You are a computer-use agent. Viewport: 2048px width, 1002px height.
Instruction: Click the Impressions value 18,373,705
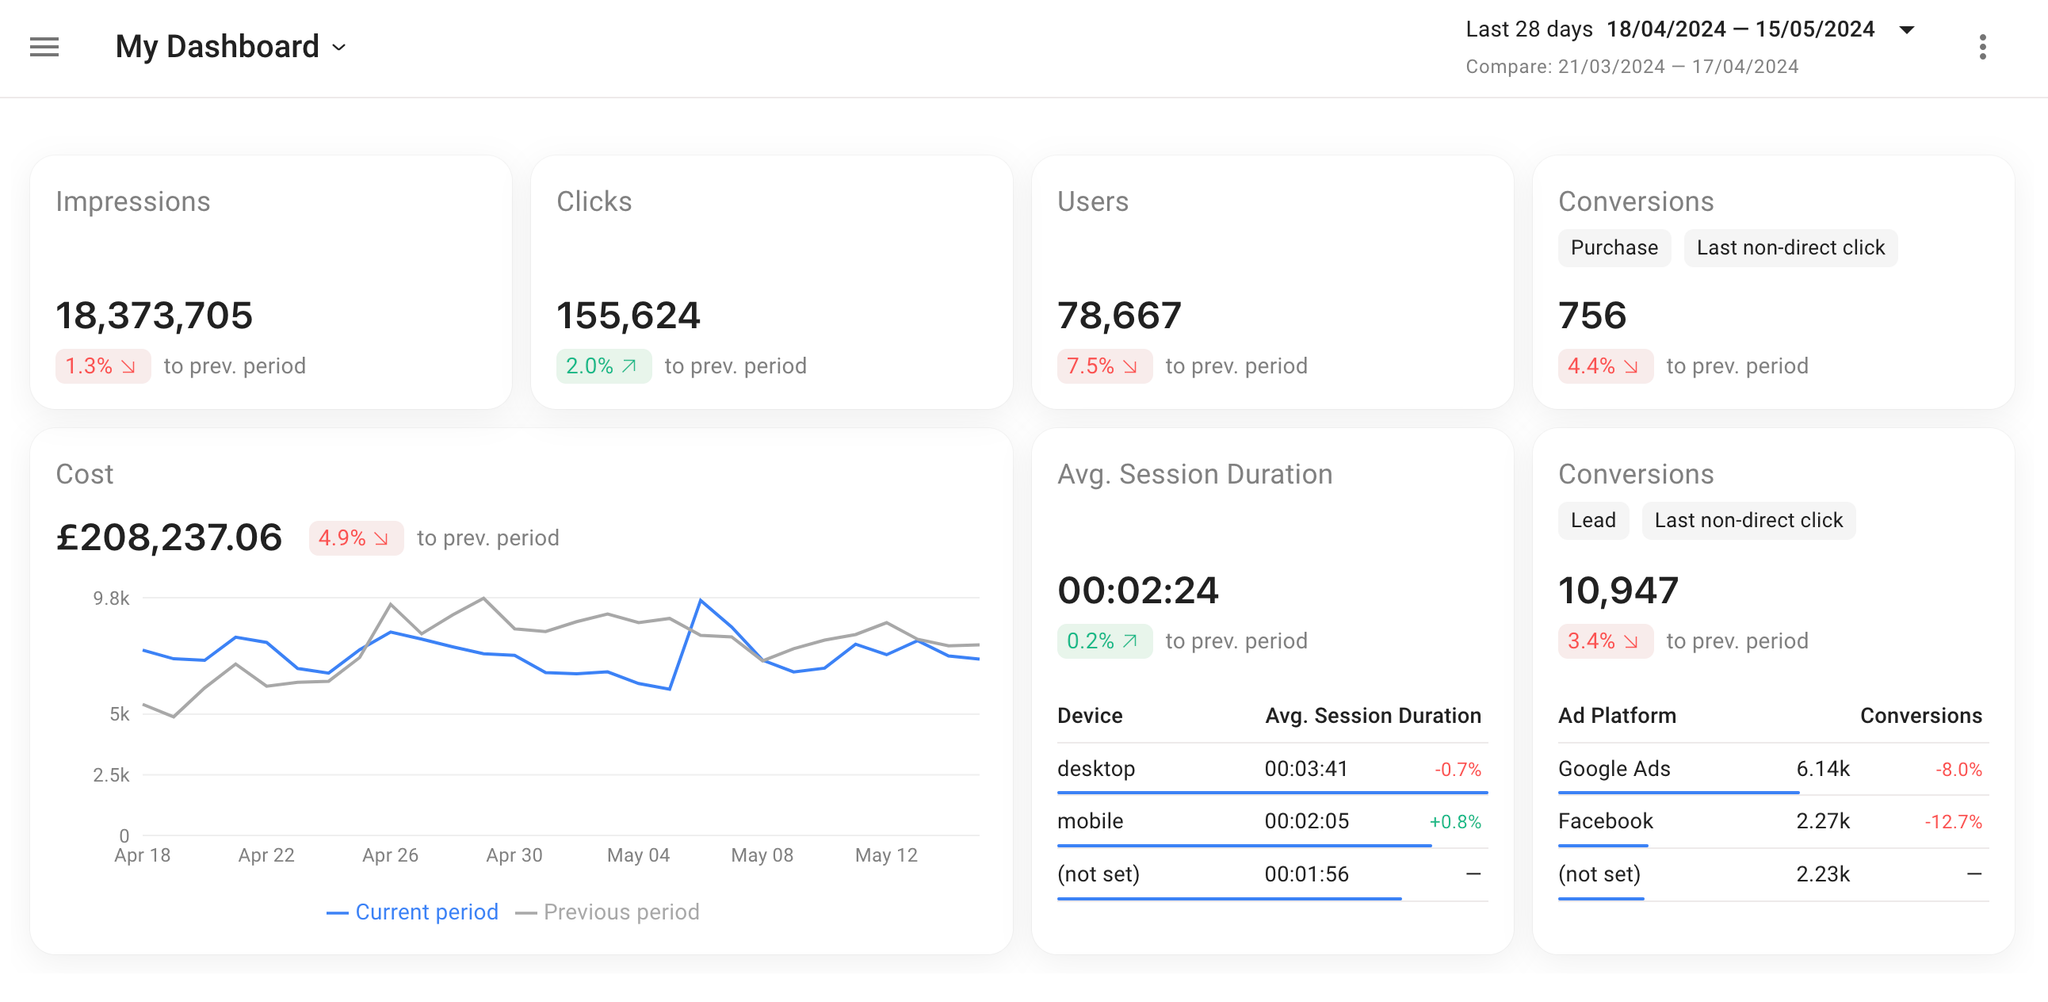[154, 316]
